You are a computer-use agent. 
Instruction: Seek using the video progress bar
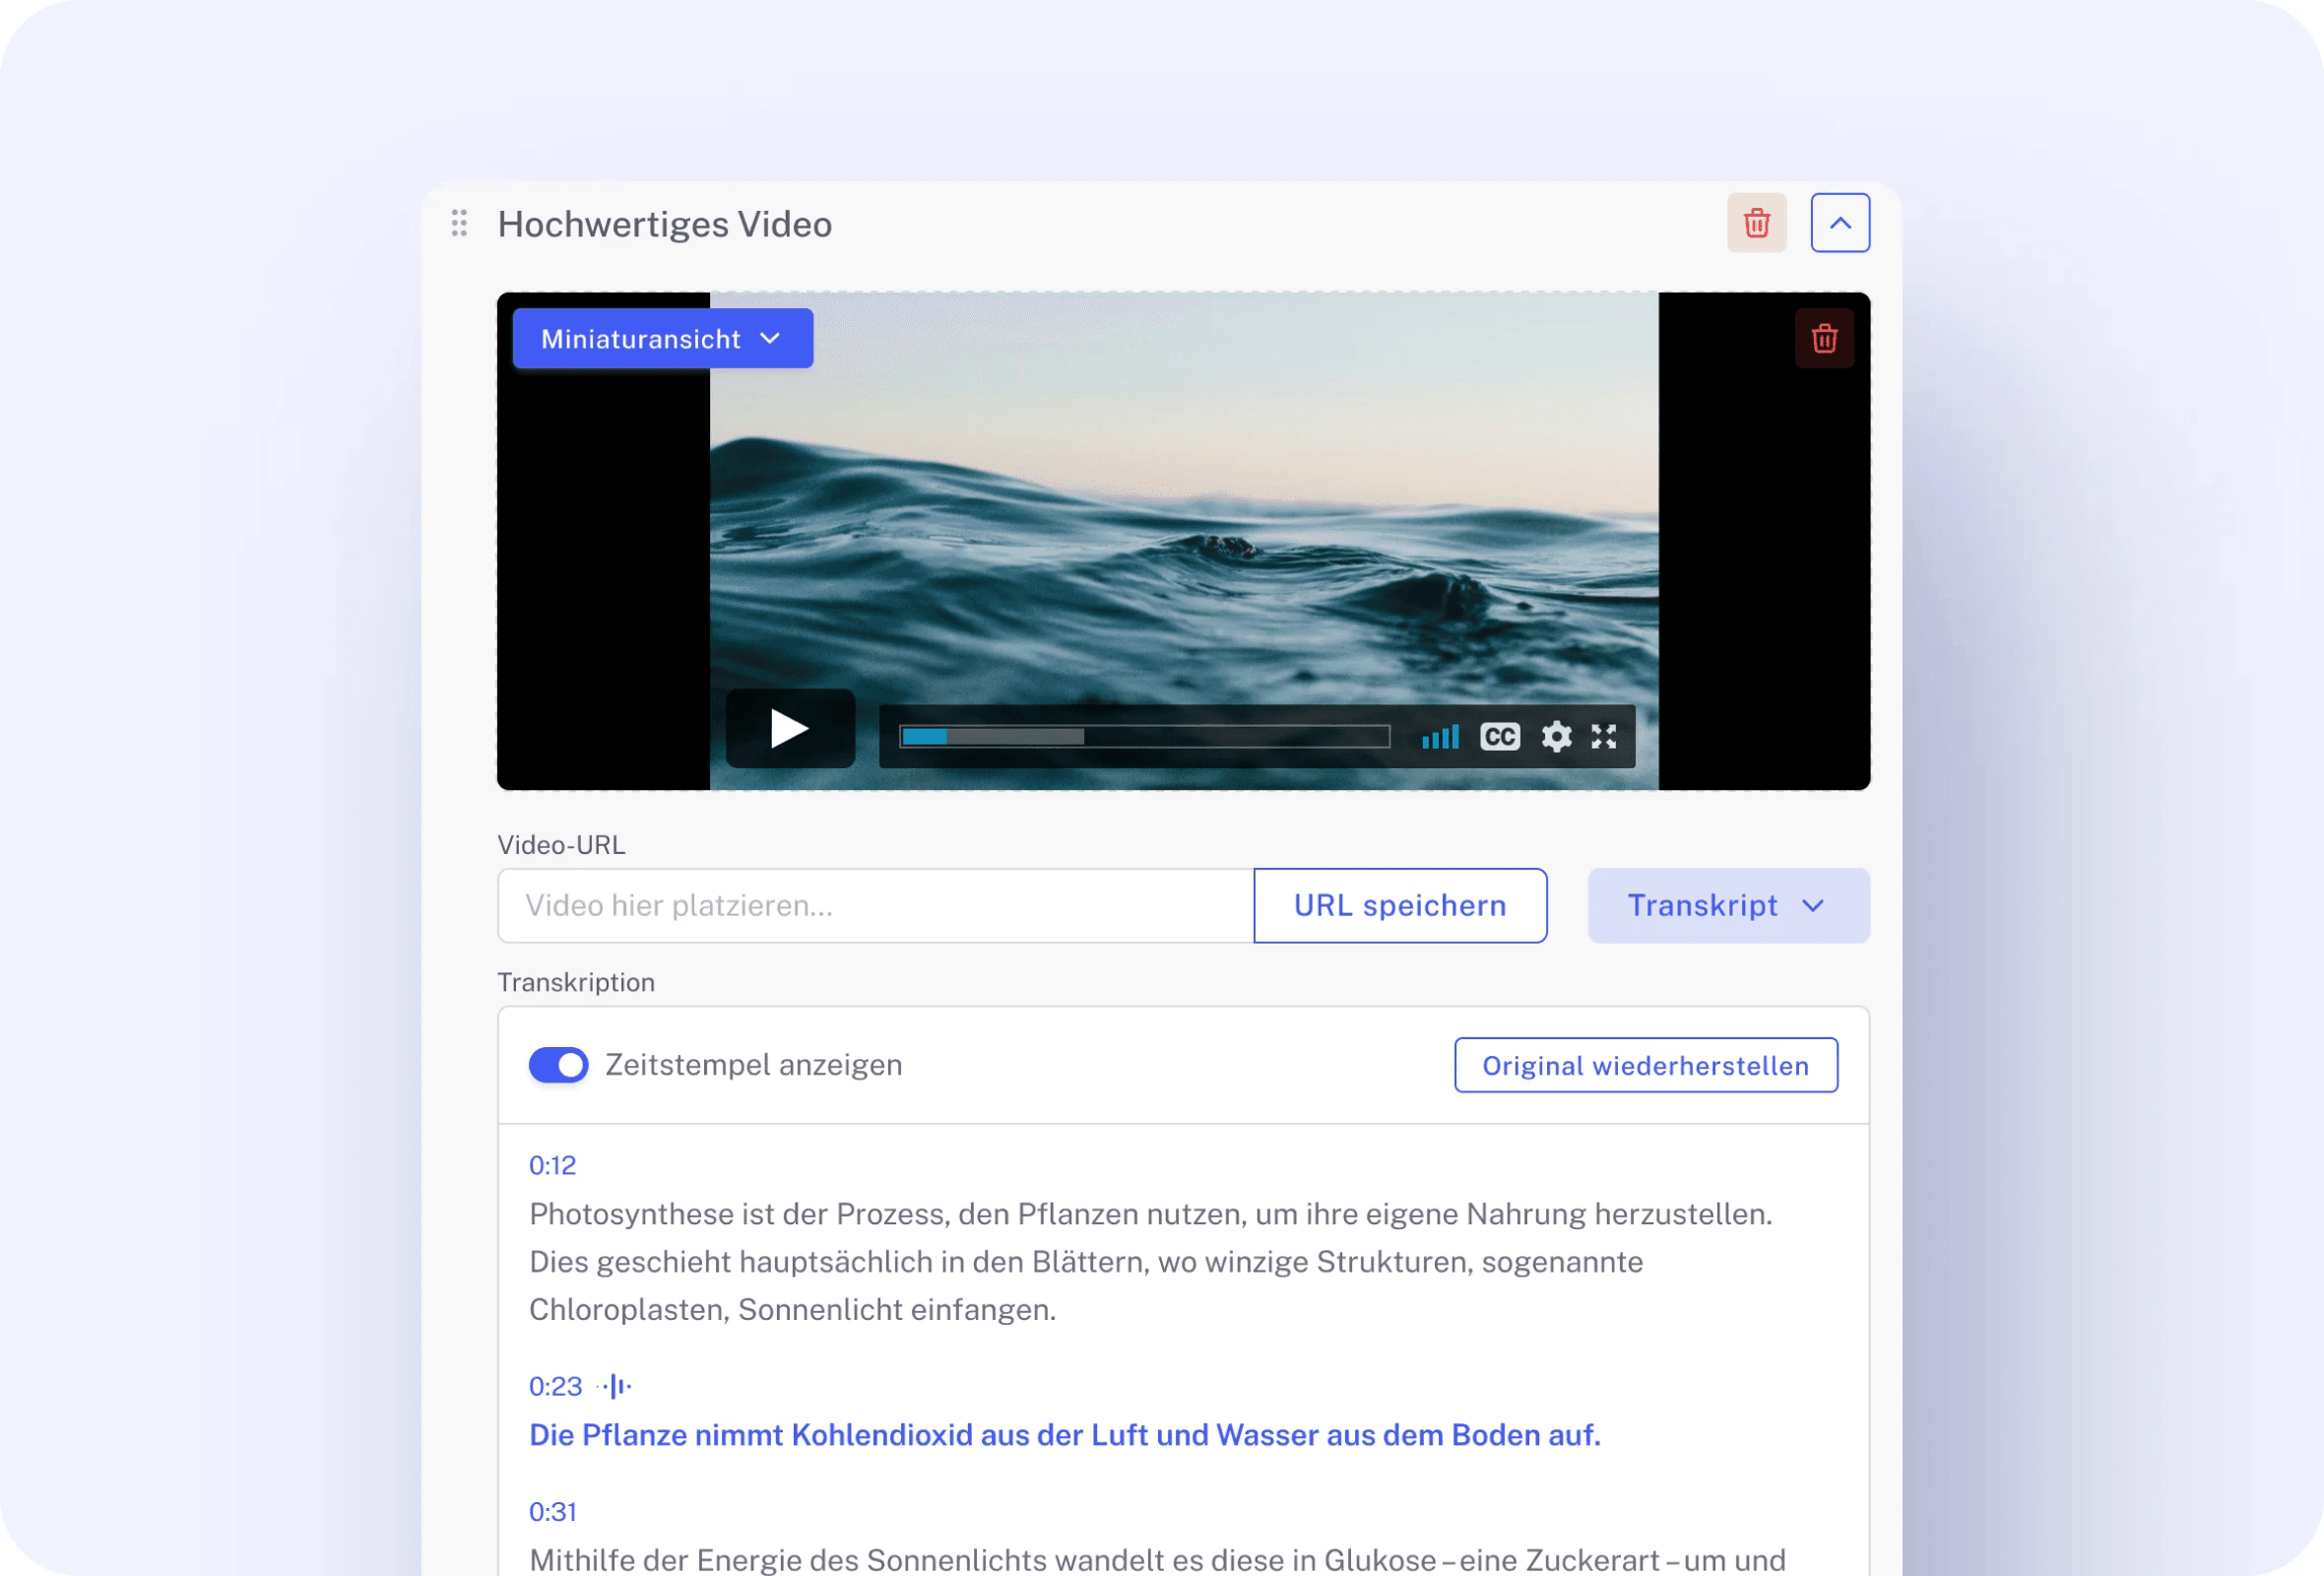[1144, 737]
